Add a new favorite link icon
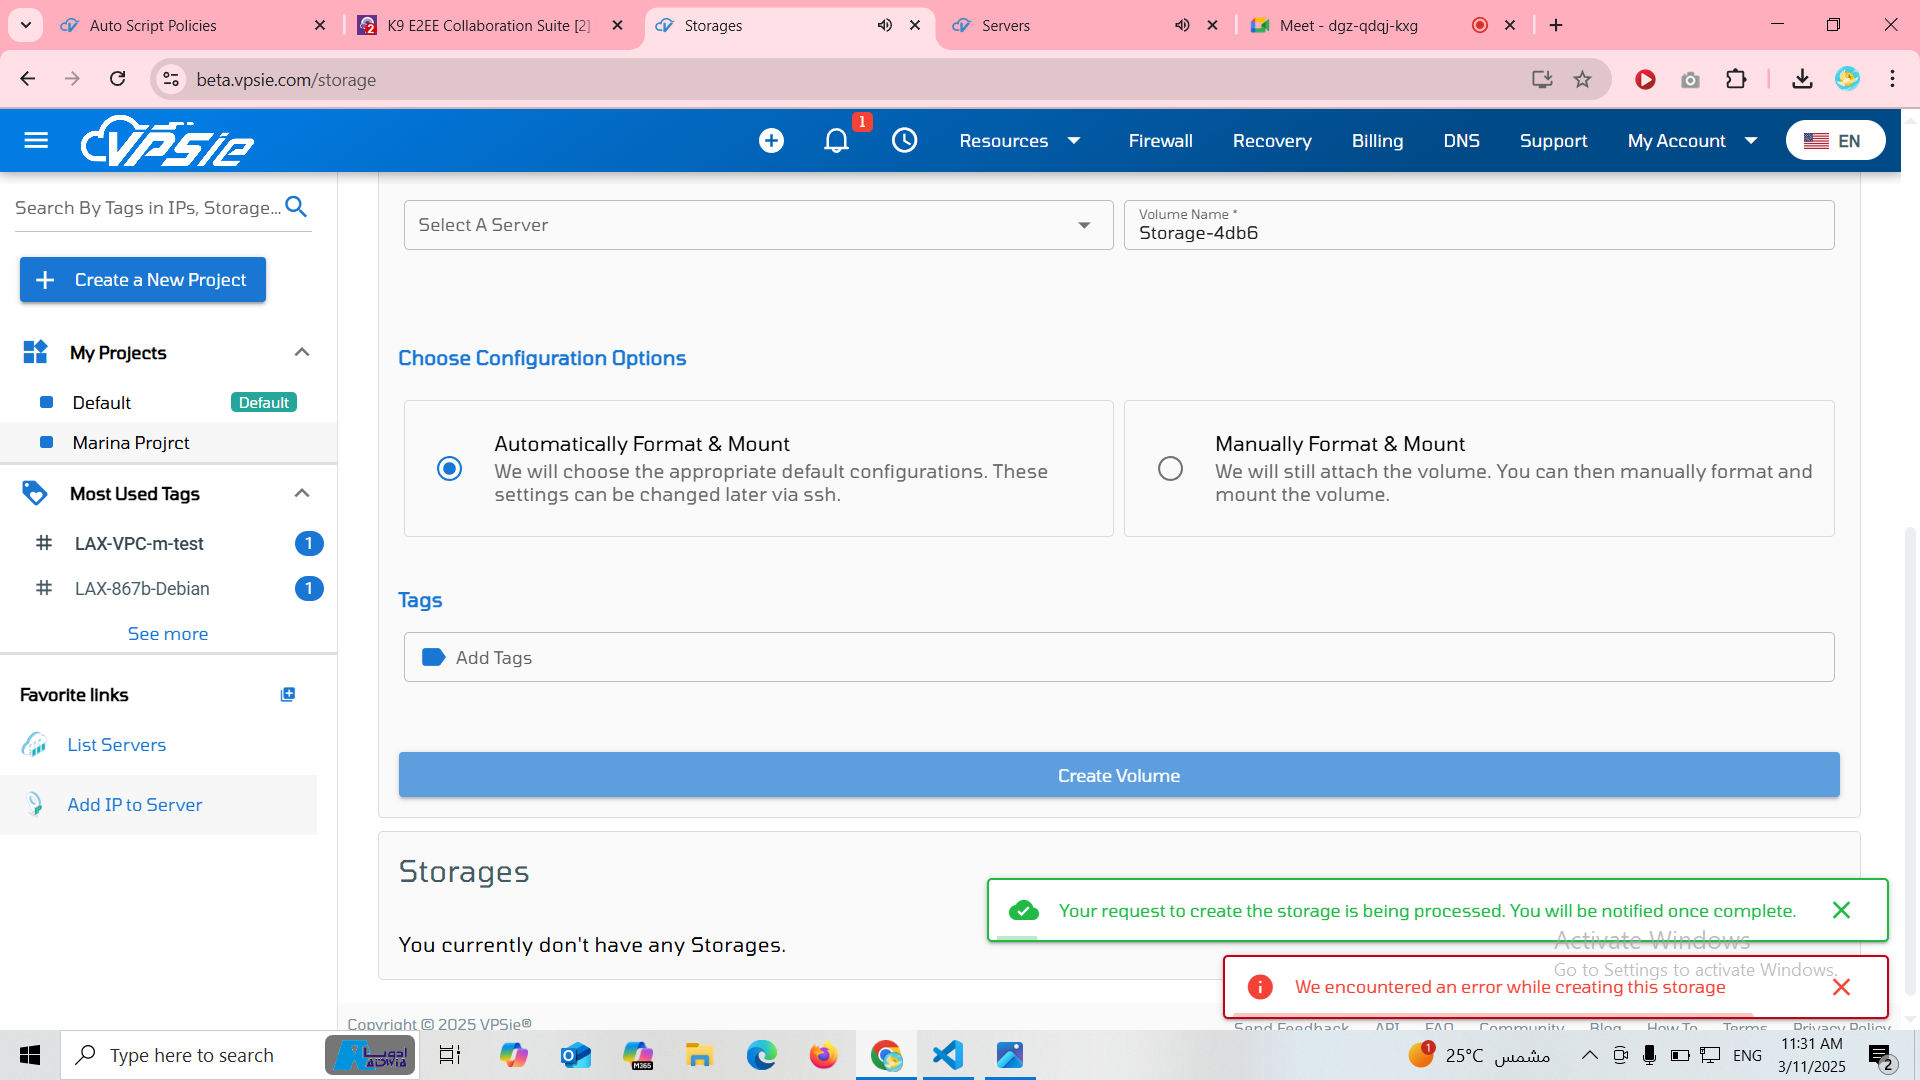The width and height of the screenshot is (1920, 1080). [288, 695]
